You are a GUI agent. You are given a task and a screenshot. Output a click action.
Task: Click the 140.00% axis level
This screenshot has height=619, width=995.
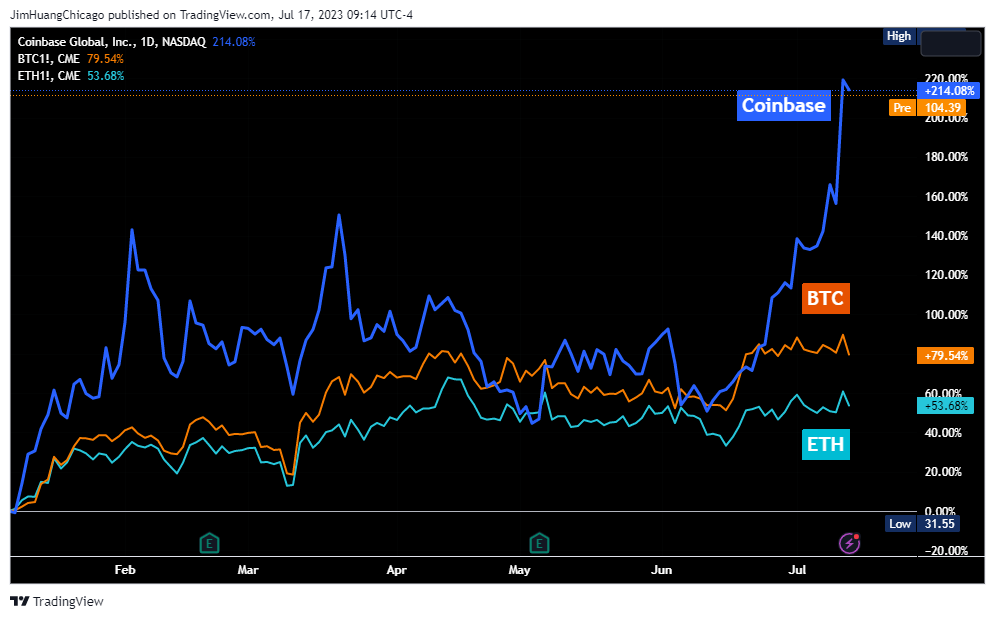tap(946, 236)
